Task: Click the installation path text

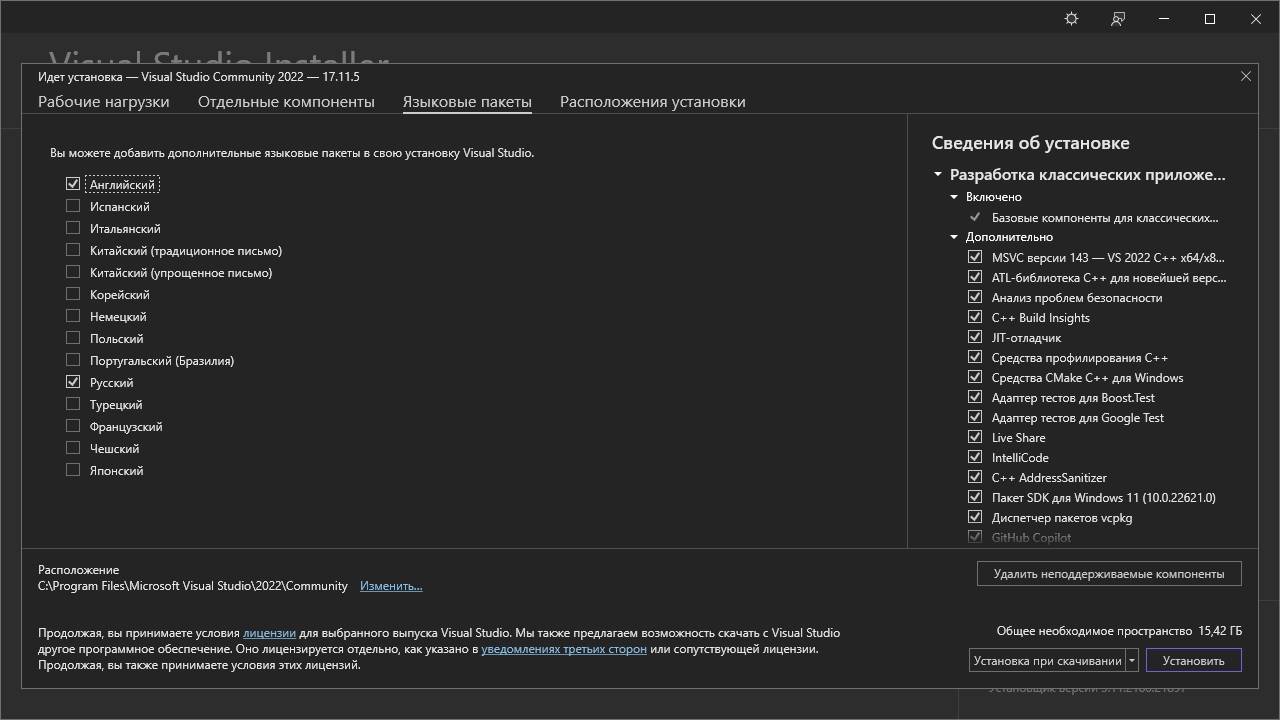Action: tap(193, 586)
